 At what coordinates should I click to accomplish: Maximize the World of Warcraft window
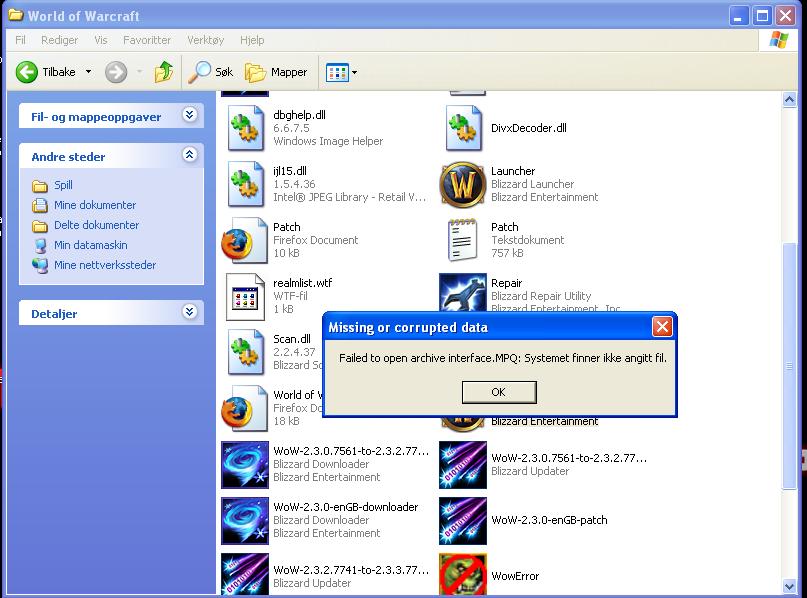[x=762, y=16]
